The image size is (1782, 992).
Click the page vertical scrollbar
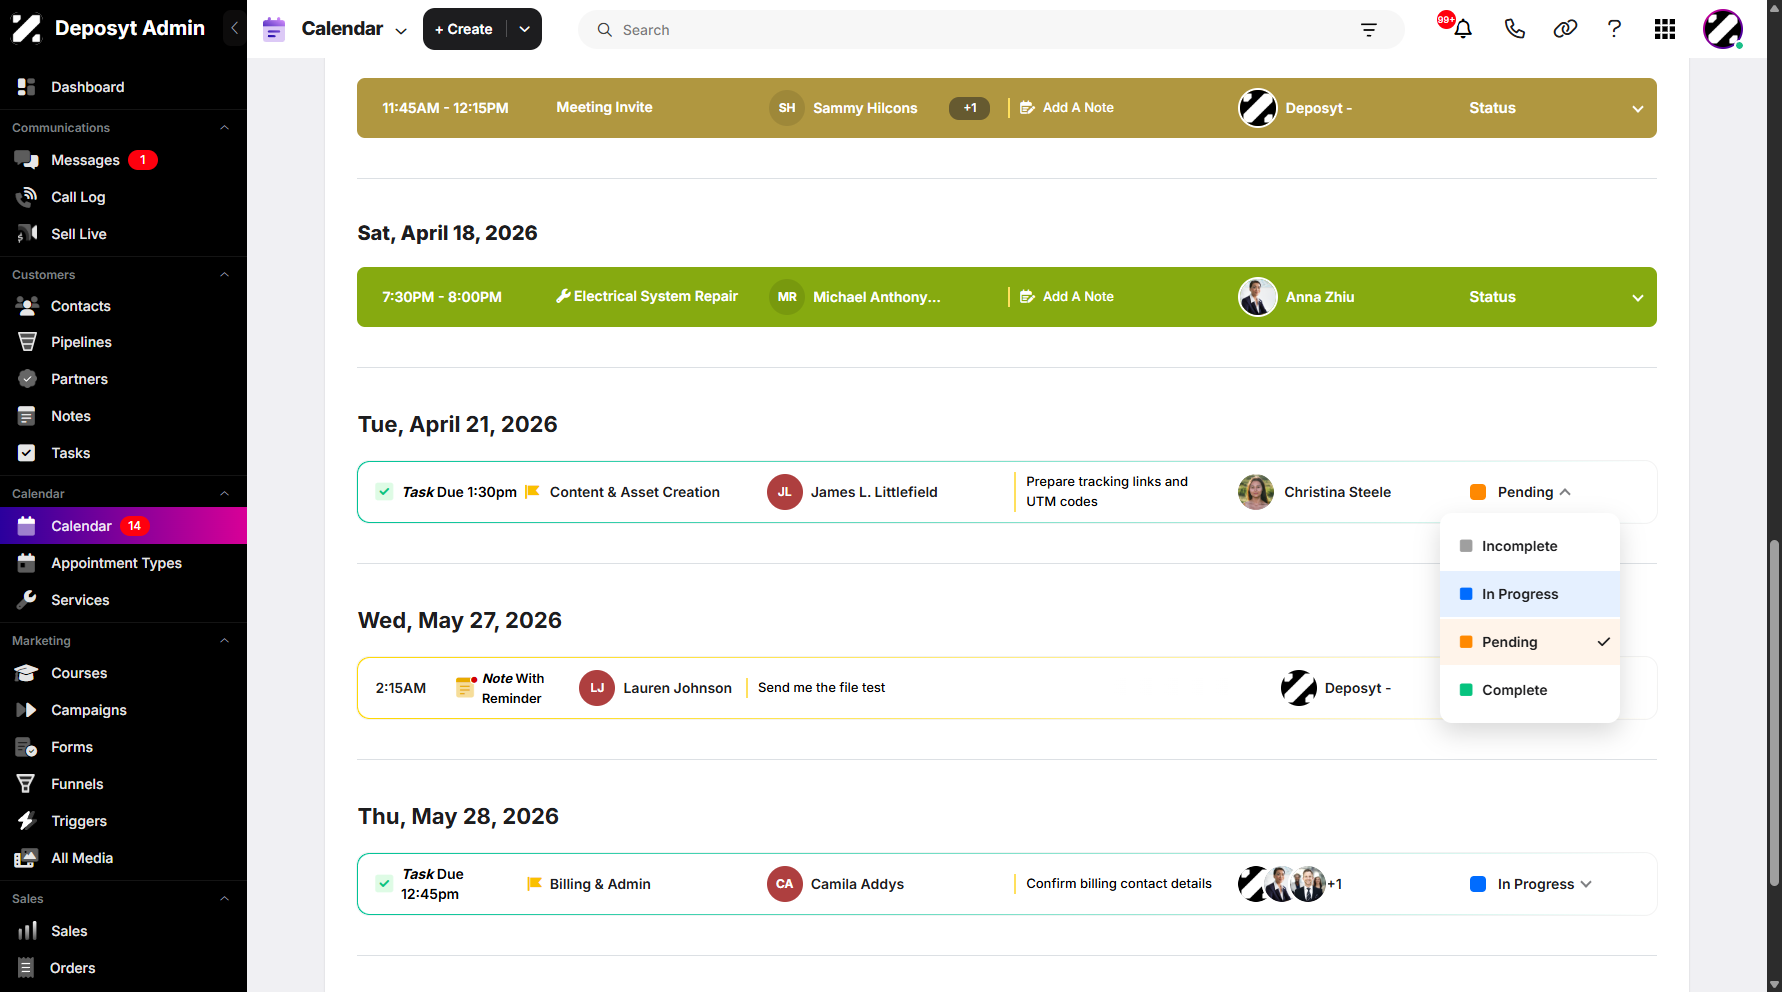pos(1774,713)
